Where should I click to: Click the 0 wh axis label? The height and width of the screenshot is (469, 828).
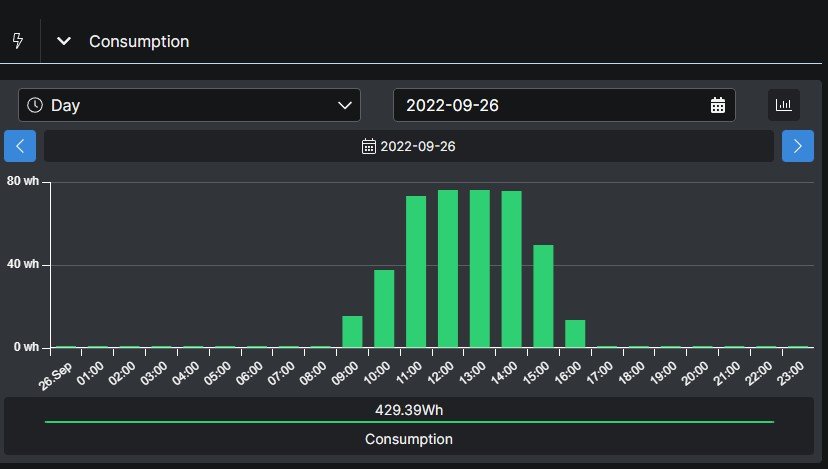[x=26, y=347]
